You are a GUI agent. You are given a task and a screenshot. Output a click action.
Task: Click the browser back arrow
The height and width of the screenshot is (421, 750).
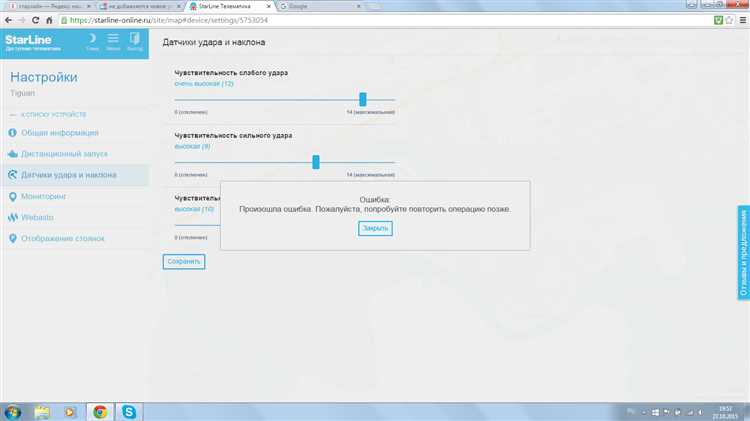8,20
